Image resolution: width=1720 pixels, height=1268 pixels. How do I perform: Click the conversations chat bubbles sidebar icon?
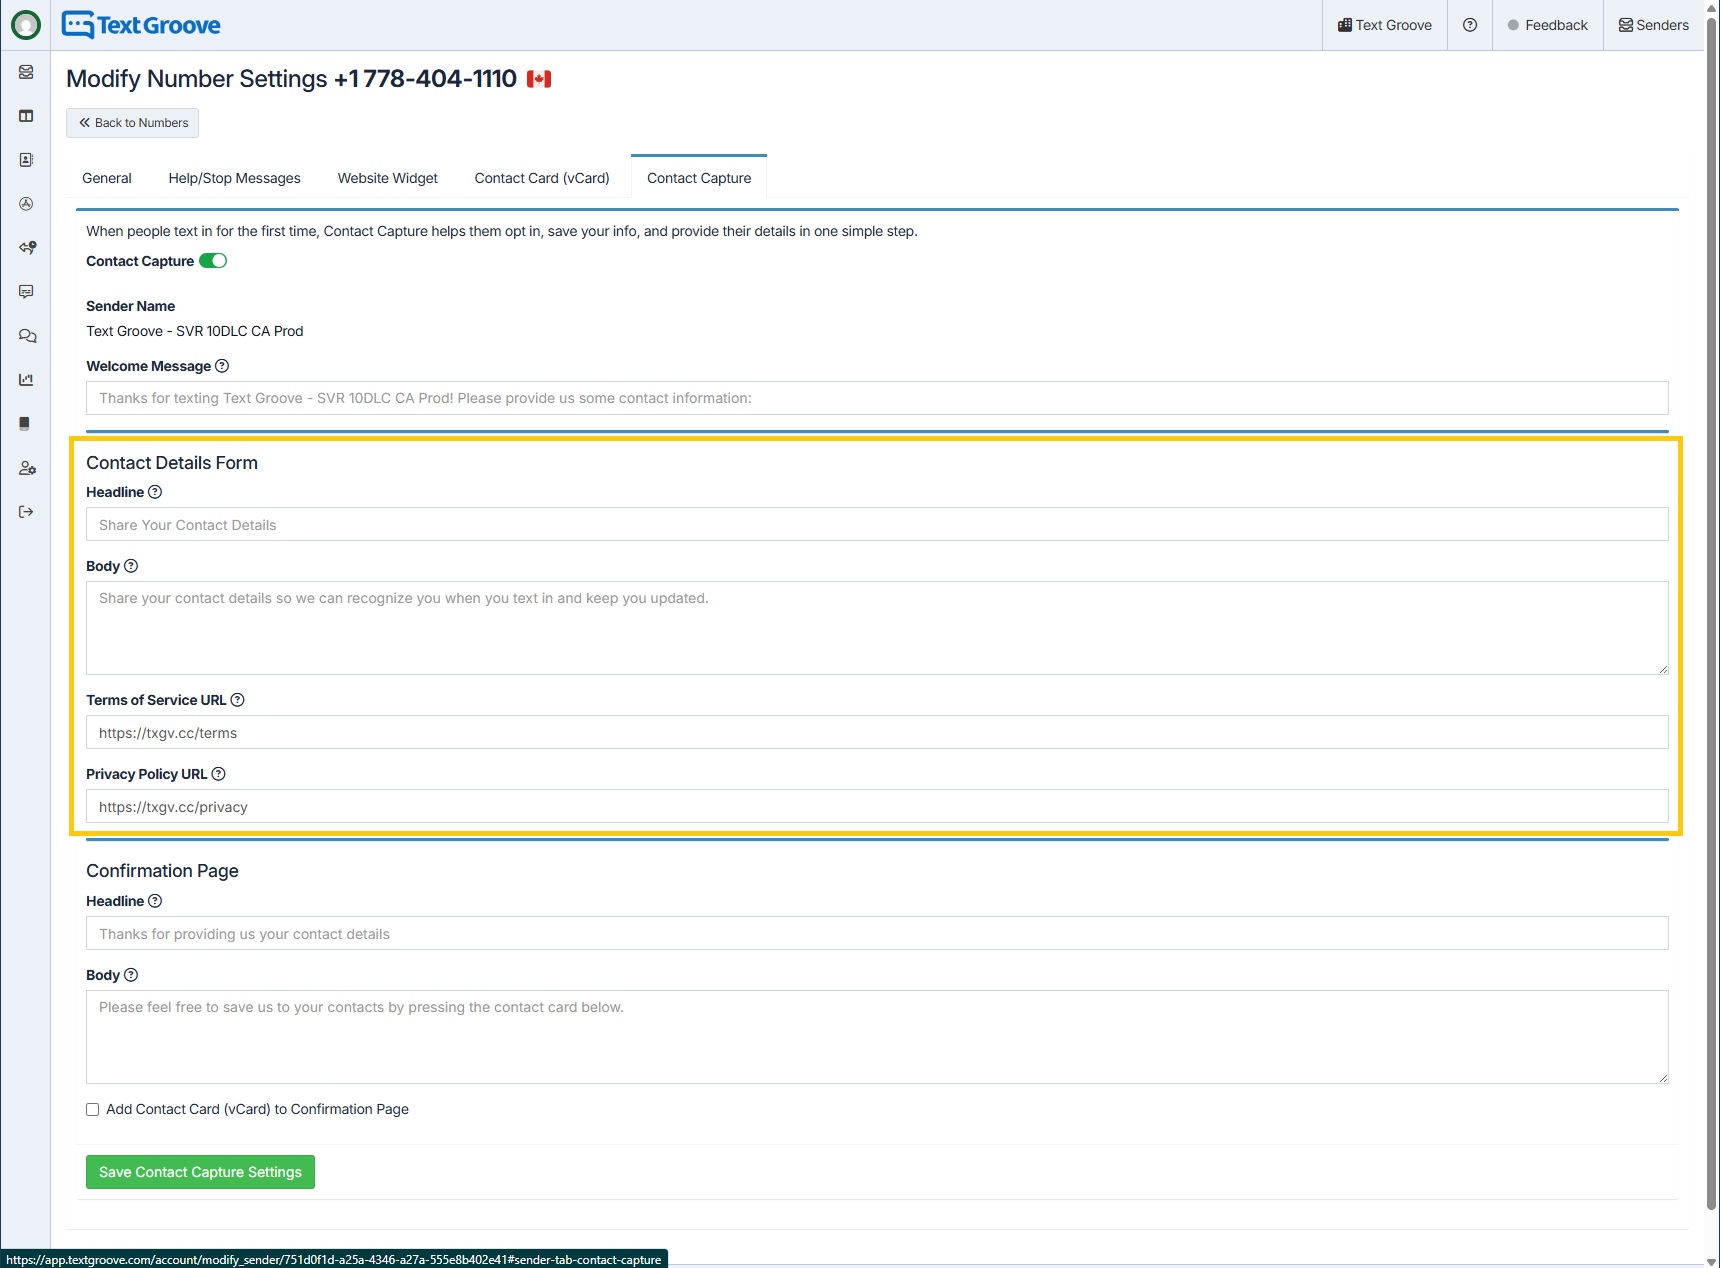coord(26,336)
